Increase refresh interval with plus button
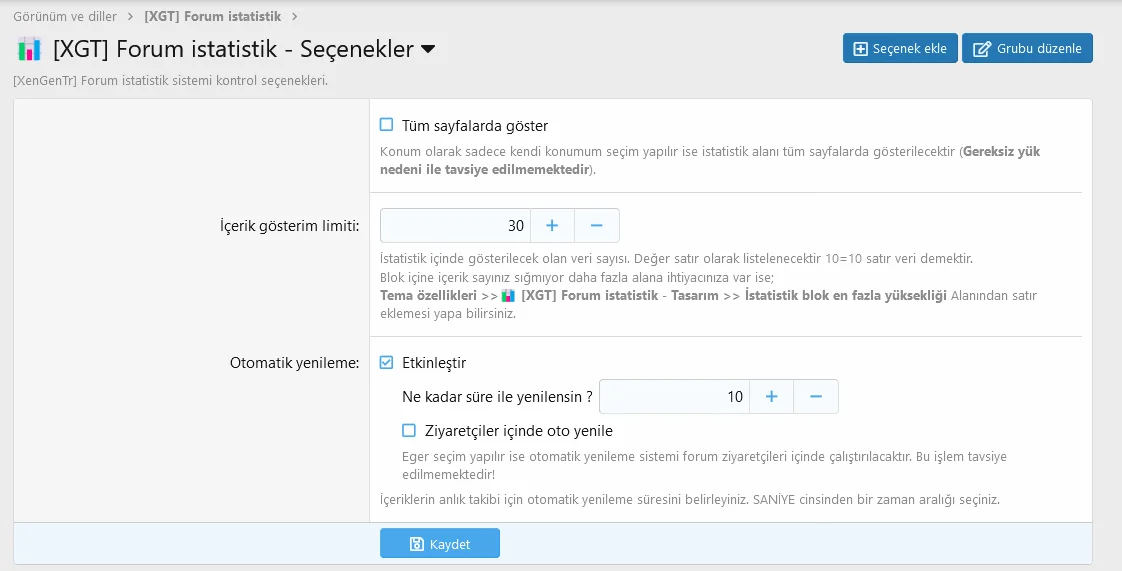Image resolution: width=1122 pixels, height=571 pixels. [x=771, y=397]
